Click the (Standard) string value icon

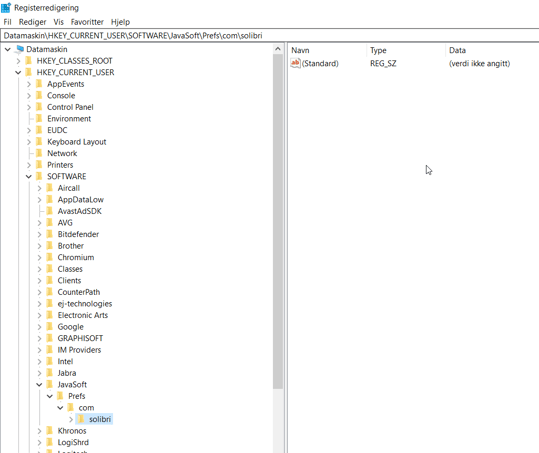click(295, 63)
